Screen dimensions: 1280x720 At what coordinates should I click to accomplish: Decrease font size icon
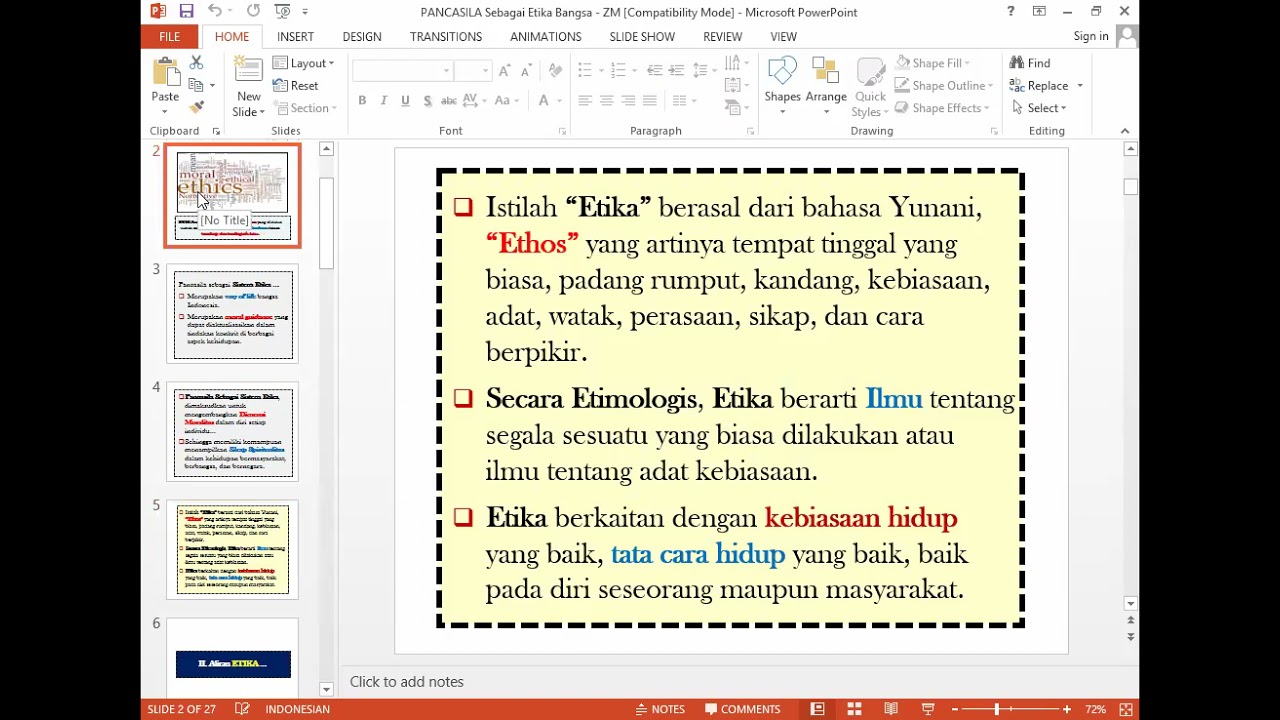click(526, 70)
